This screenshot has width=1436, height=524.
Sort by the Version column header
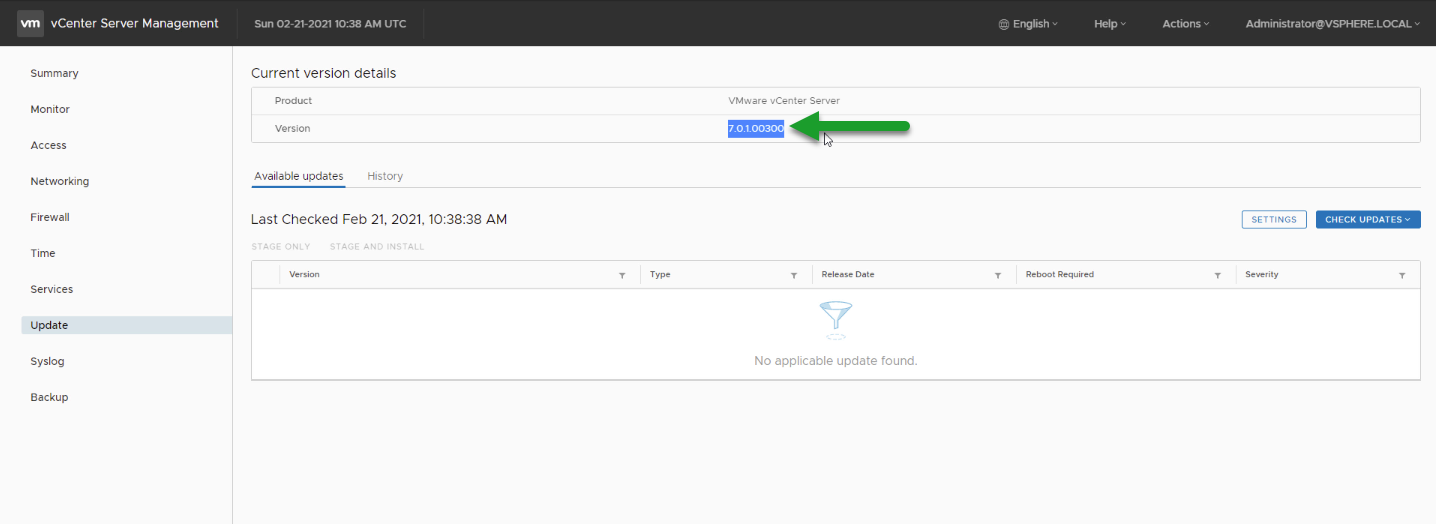click(x=305, y=274)
